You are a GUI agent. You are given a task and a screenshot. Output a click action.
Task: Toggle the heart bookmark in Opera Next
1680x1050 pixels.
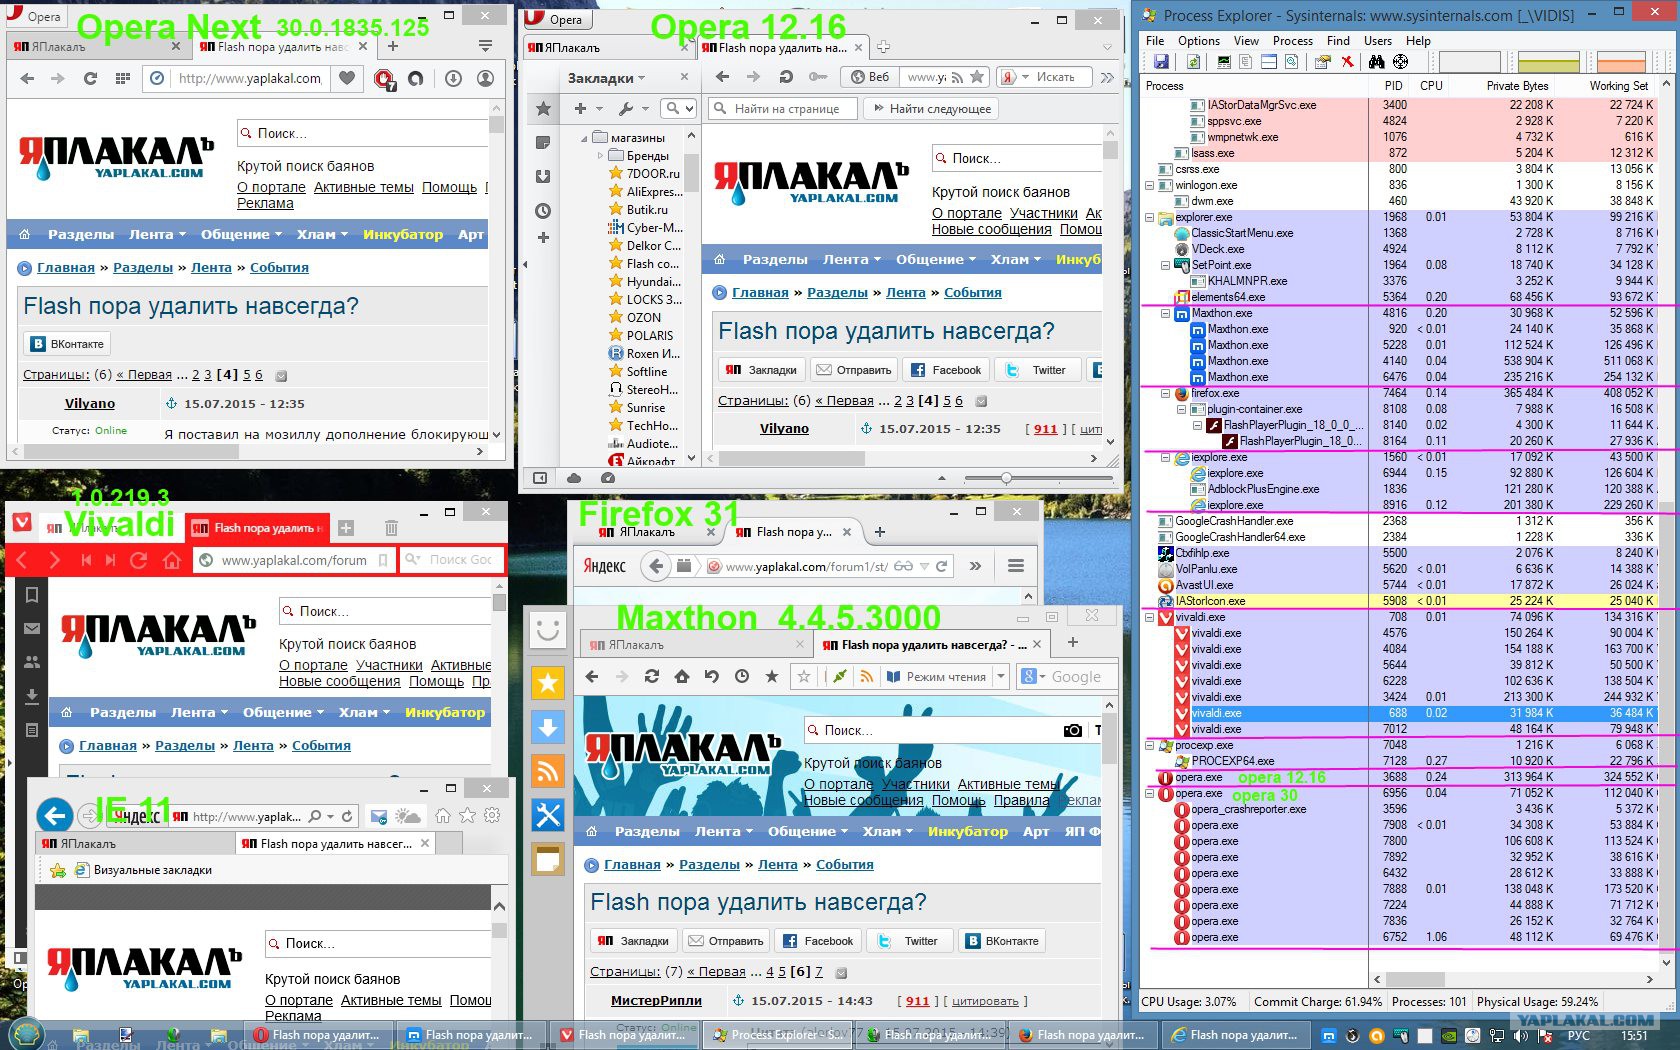pos(347,78)
